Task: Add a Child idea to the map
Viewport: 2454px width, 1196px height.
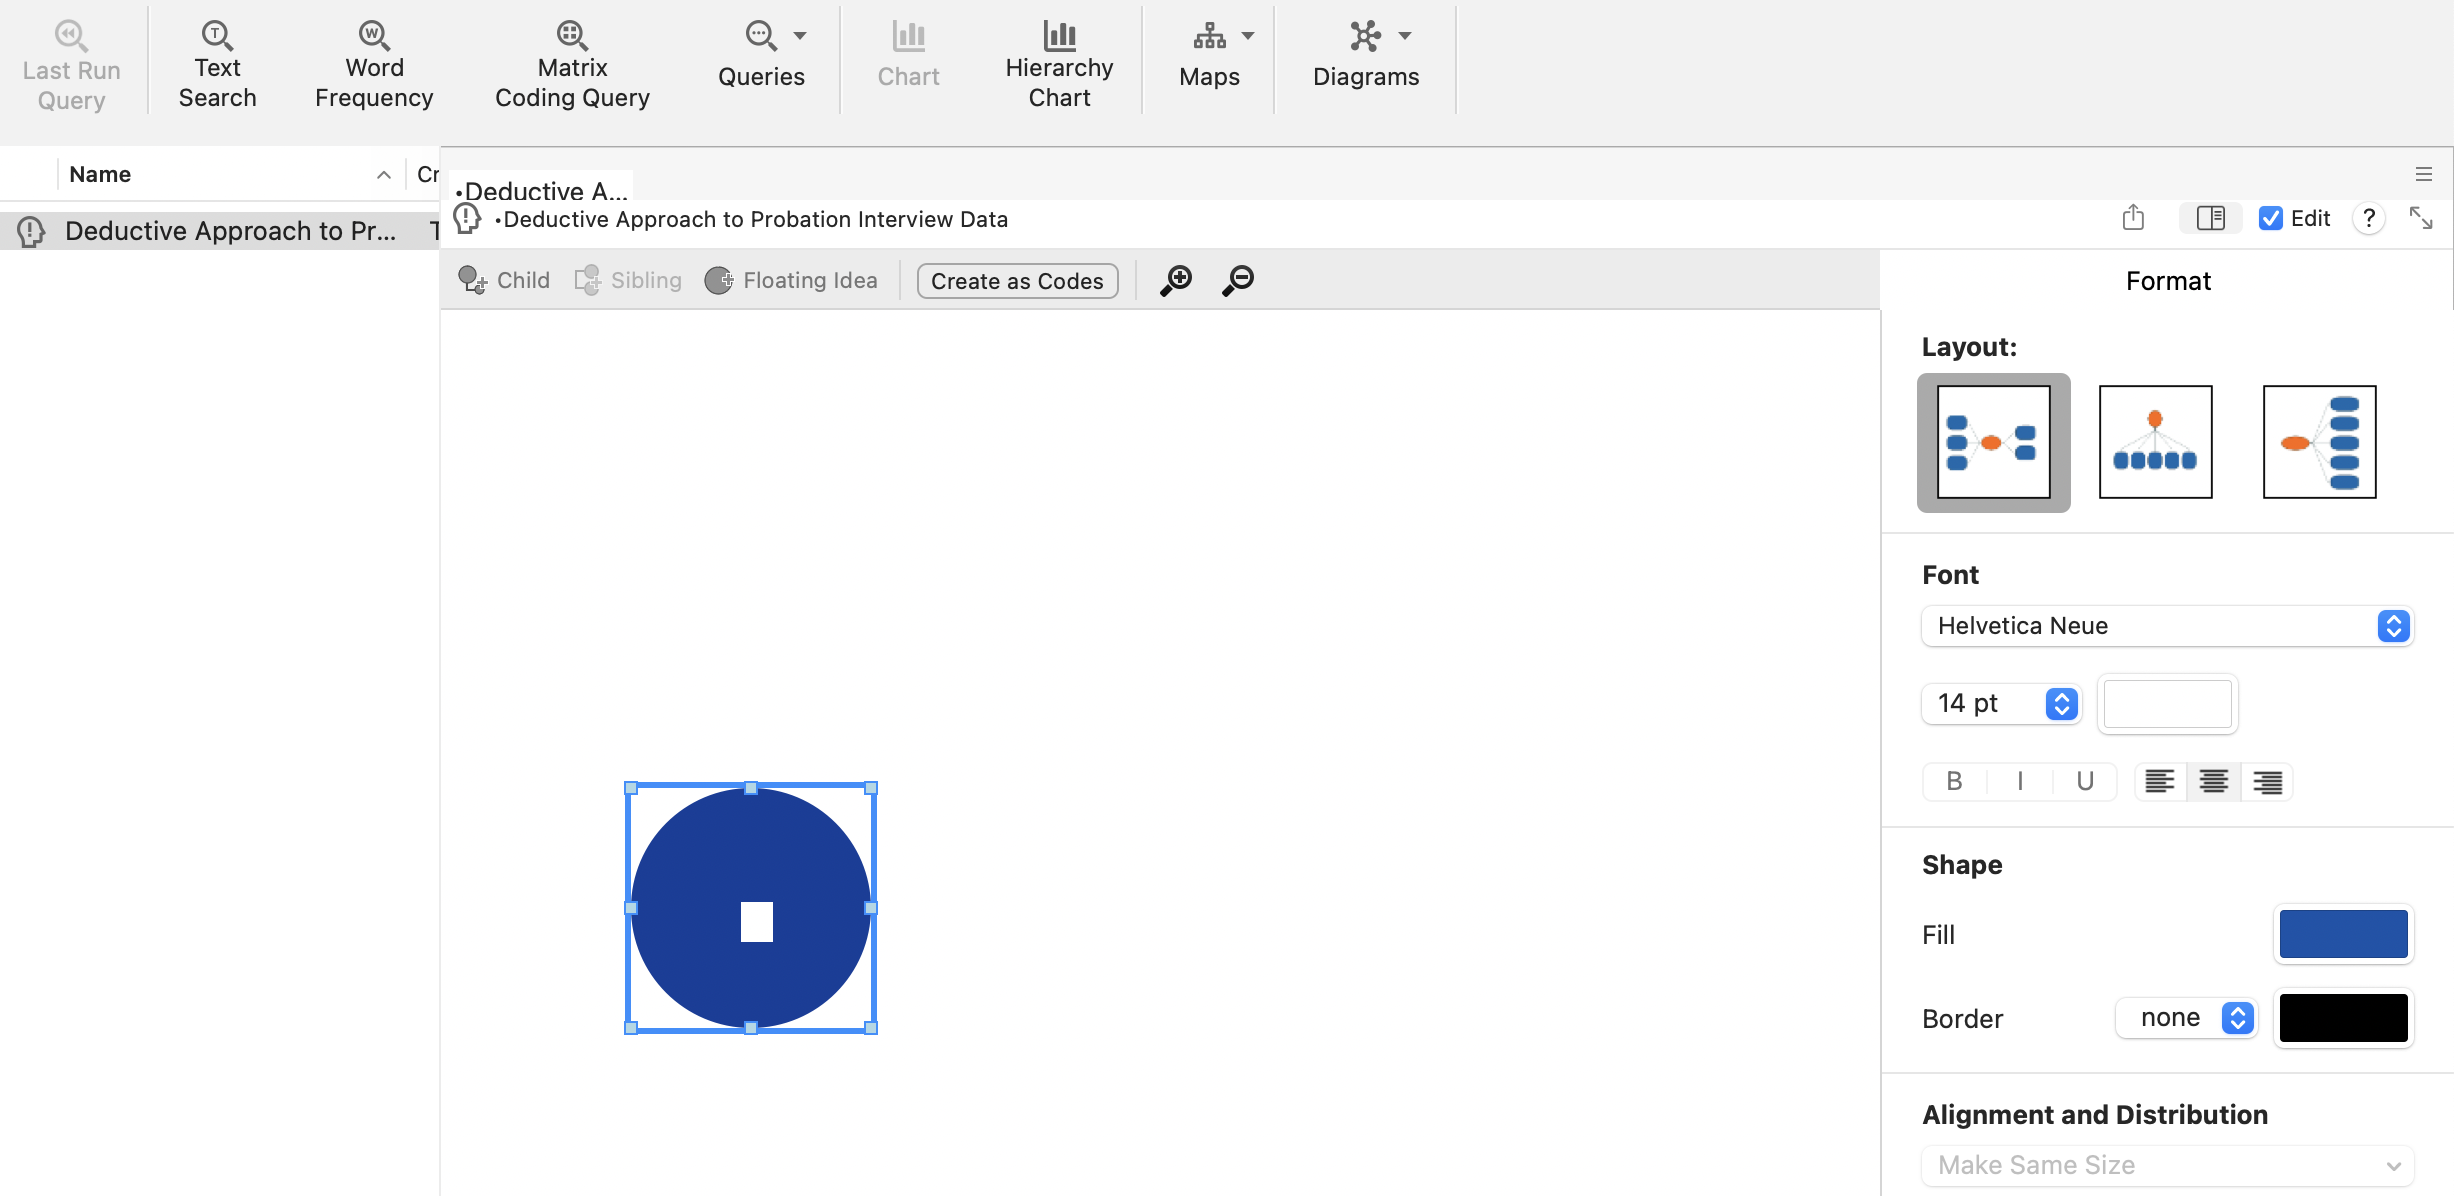Action: (504, 280)
